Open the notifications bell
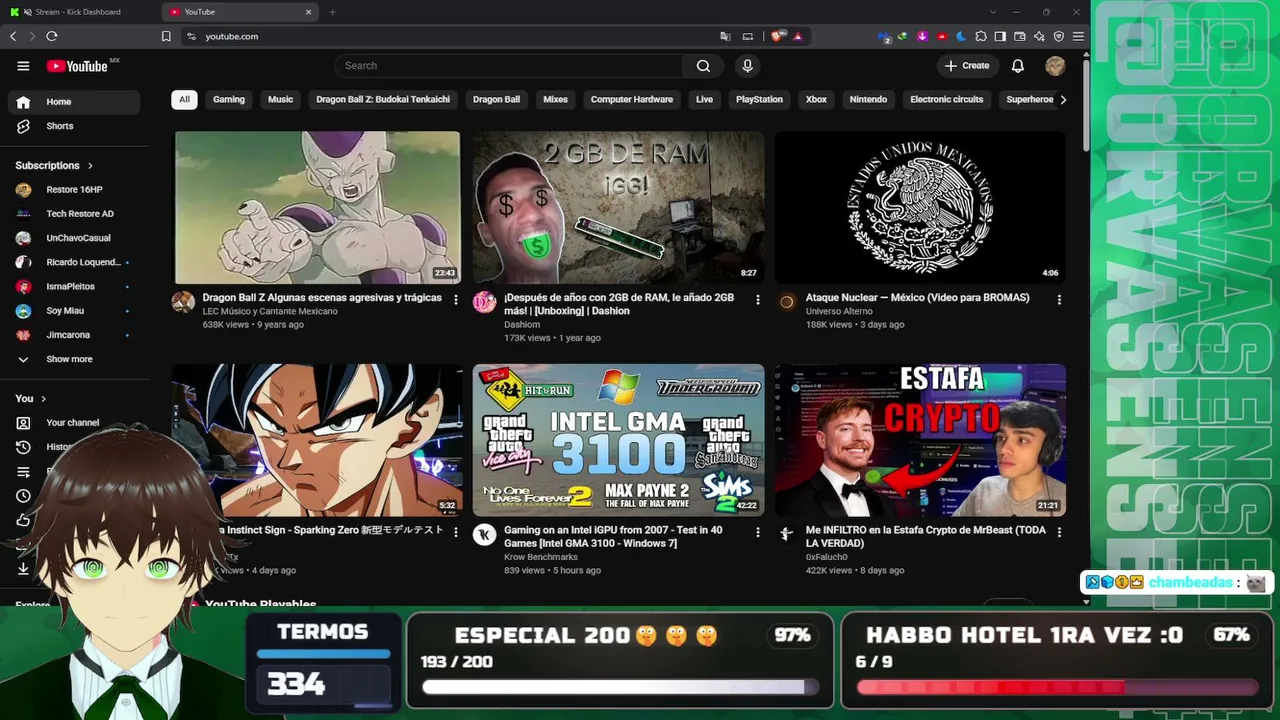Viewport: 1280px width, 720px height. coord(1018,66)
